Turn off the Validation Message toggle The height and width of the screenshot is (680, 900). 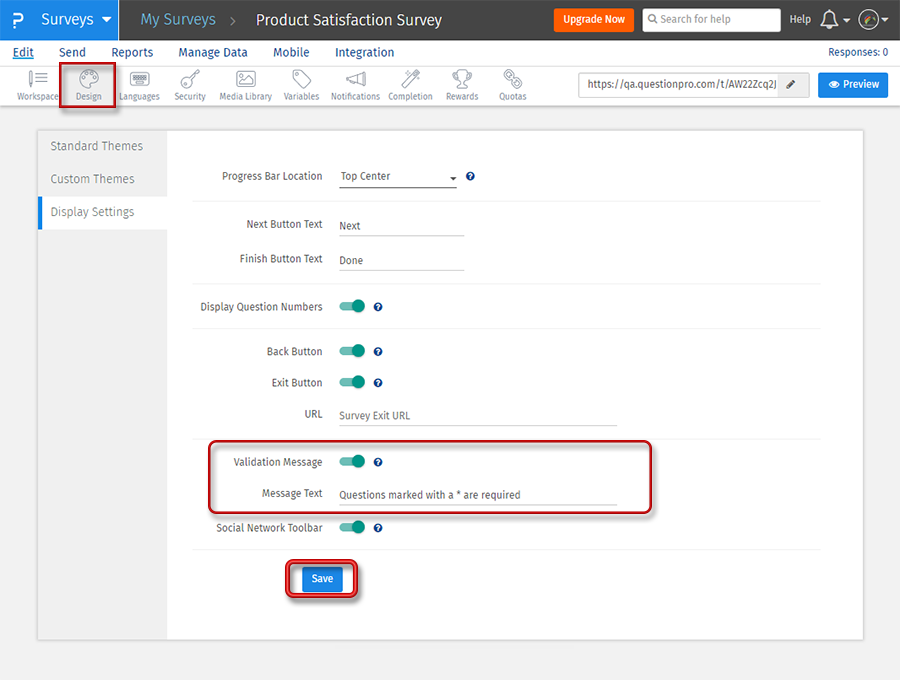352,462
